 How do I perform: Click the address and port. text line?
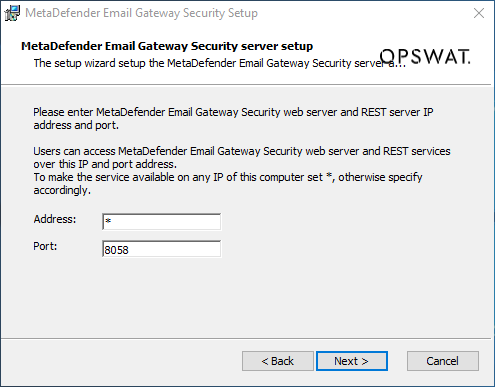[76, 125]
